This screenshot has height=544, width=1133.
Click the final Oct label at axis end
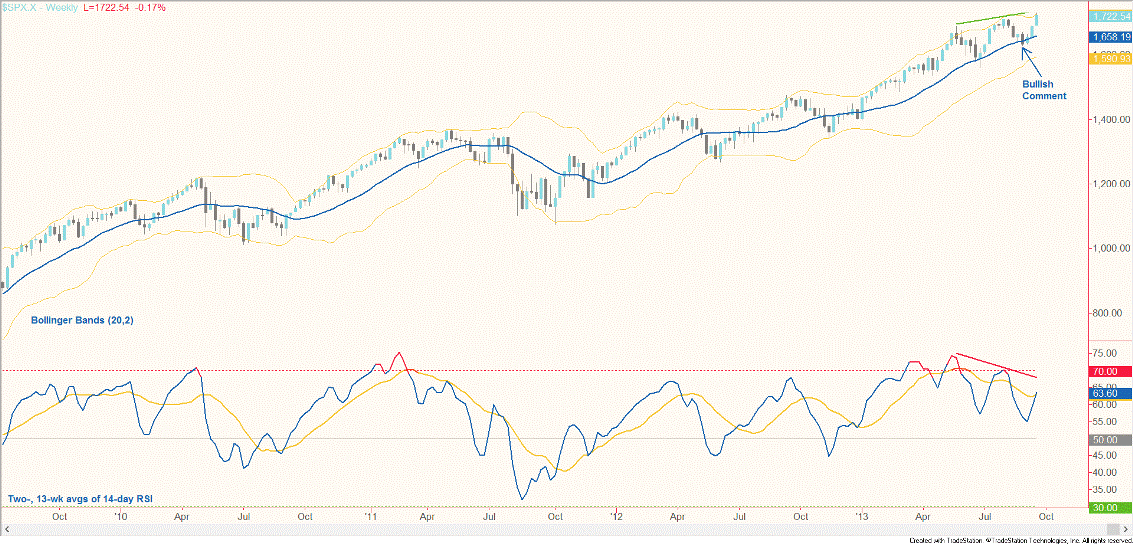tap(1046, 517)
